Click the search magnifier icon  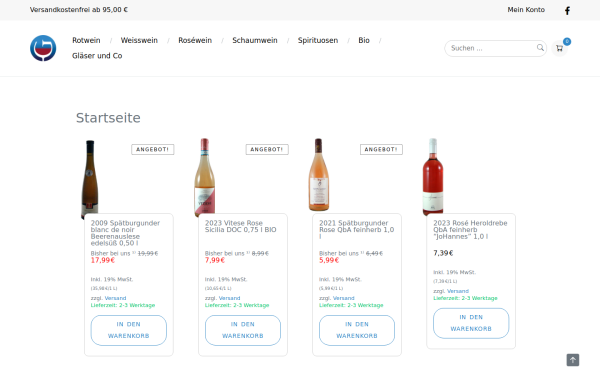[x=540, y=47]
